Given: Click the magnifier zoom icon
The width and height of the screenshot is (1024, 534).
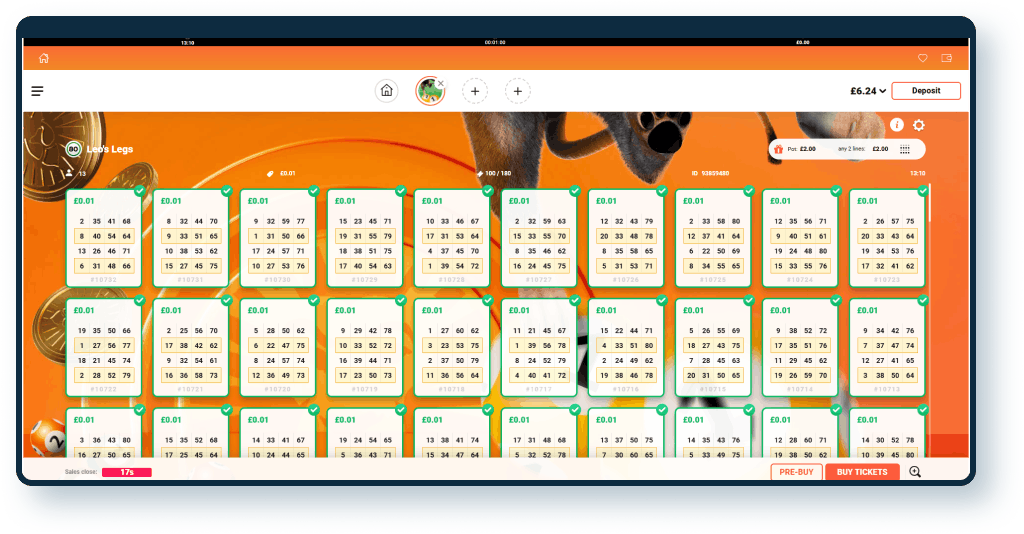Looking at the screenshot, I should pyautogui.click(x=915, y=471).
